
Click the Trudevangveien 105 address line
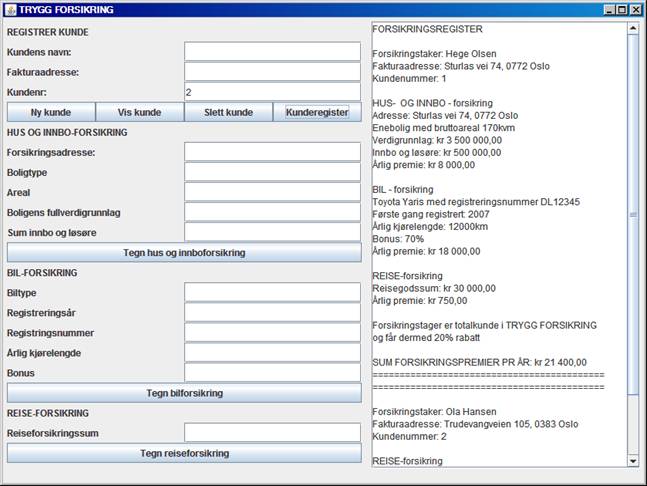tap(475, 424)
